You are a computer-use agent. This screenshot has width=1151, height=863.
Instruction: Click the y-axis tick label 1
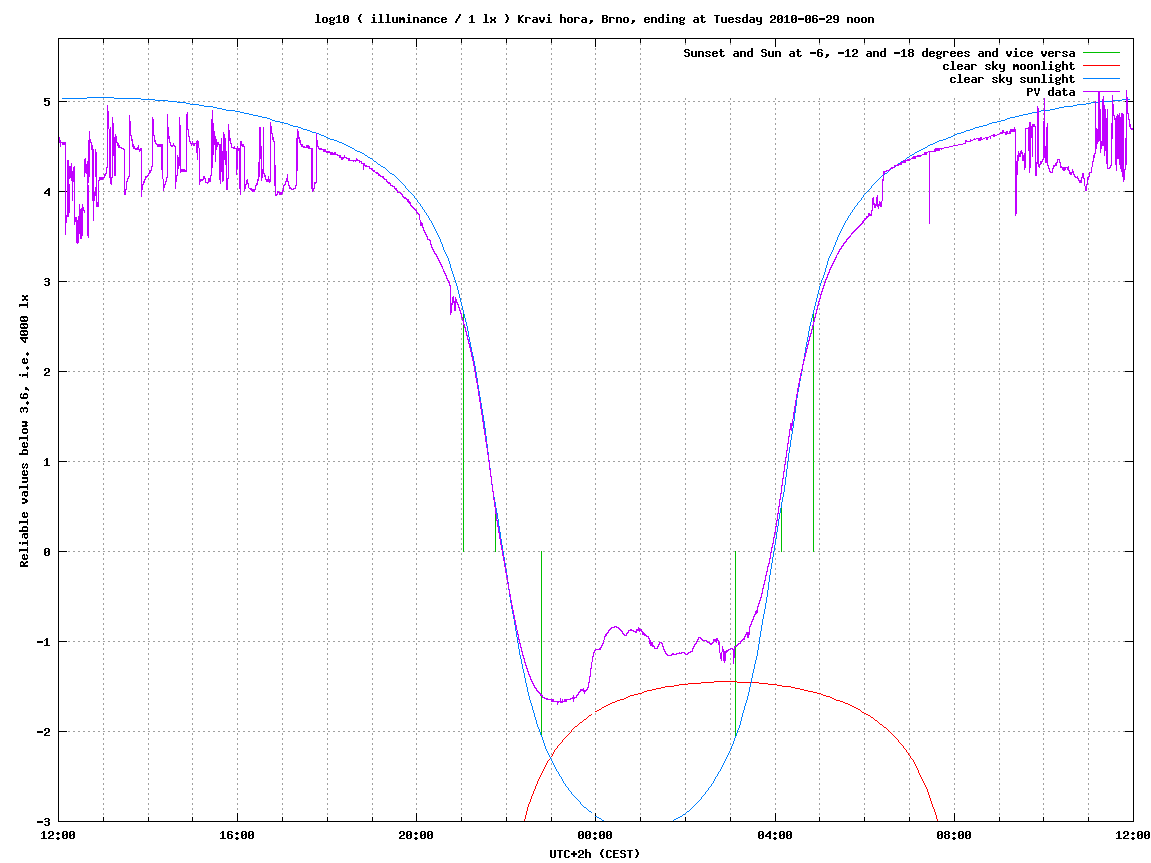click(x=47, y=462)
